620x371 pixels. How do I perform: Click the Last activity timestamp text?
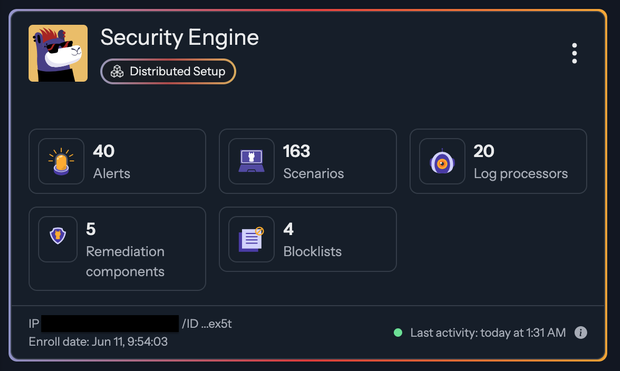(488, 333)
